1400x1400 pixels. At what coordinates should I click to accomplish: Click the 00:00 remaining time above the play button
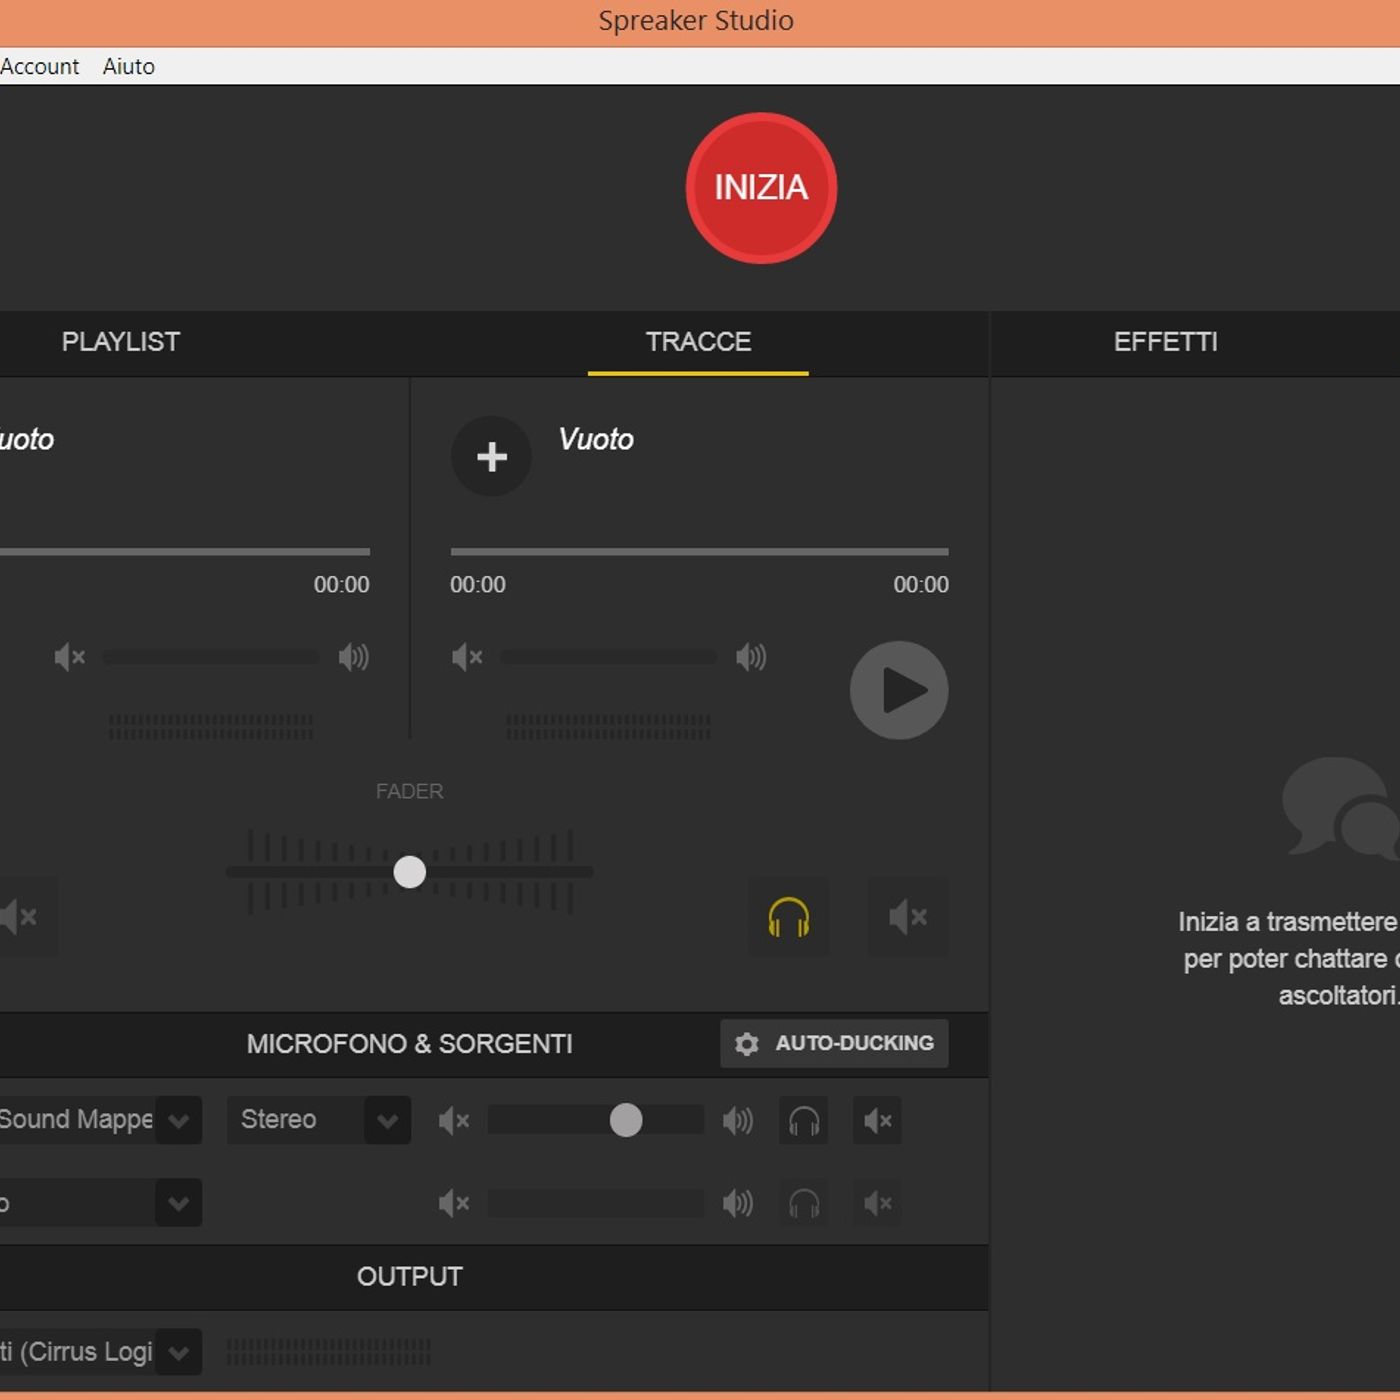pos(921,585)
